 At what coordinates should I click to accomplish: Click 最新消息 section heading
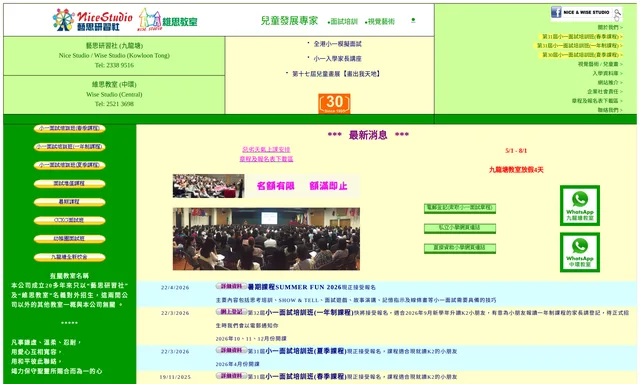pyautogui.click(x=368, y=135)
